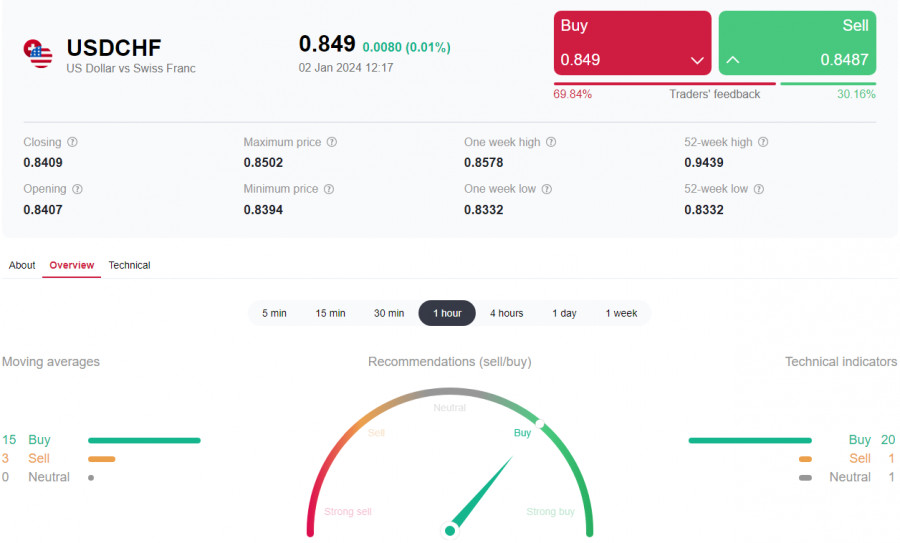Click the Technical indicators heading

841,362
